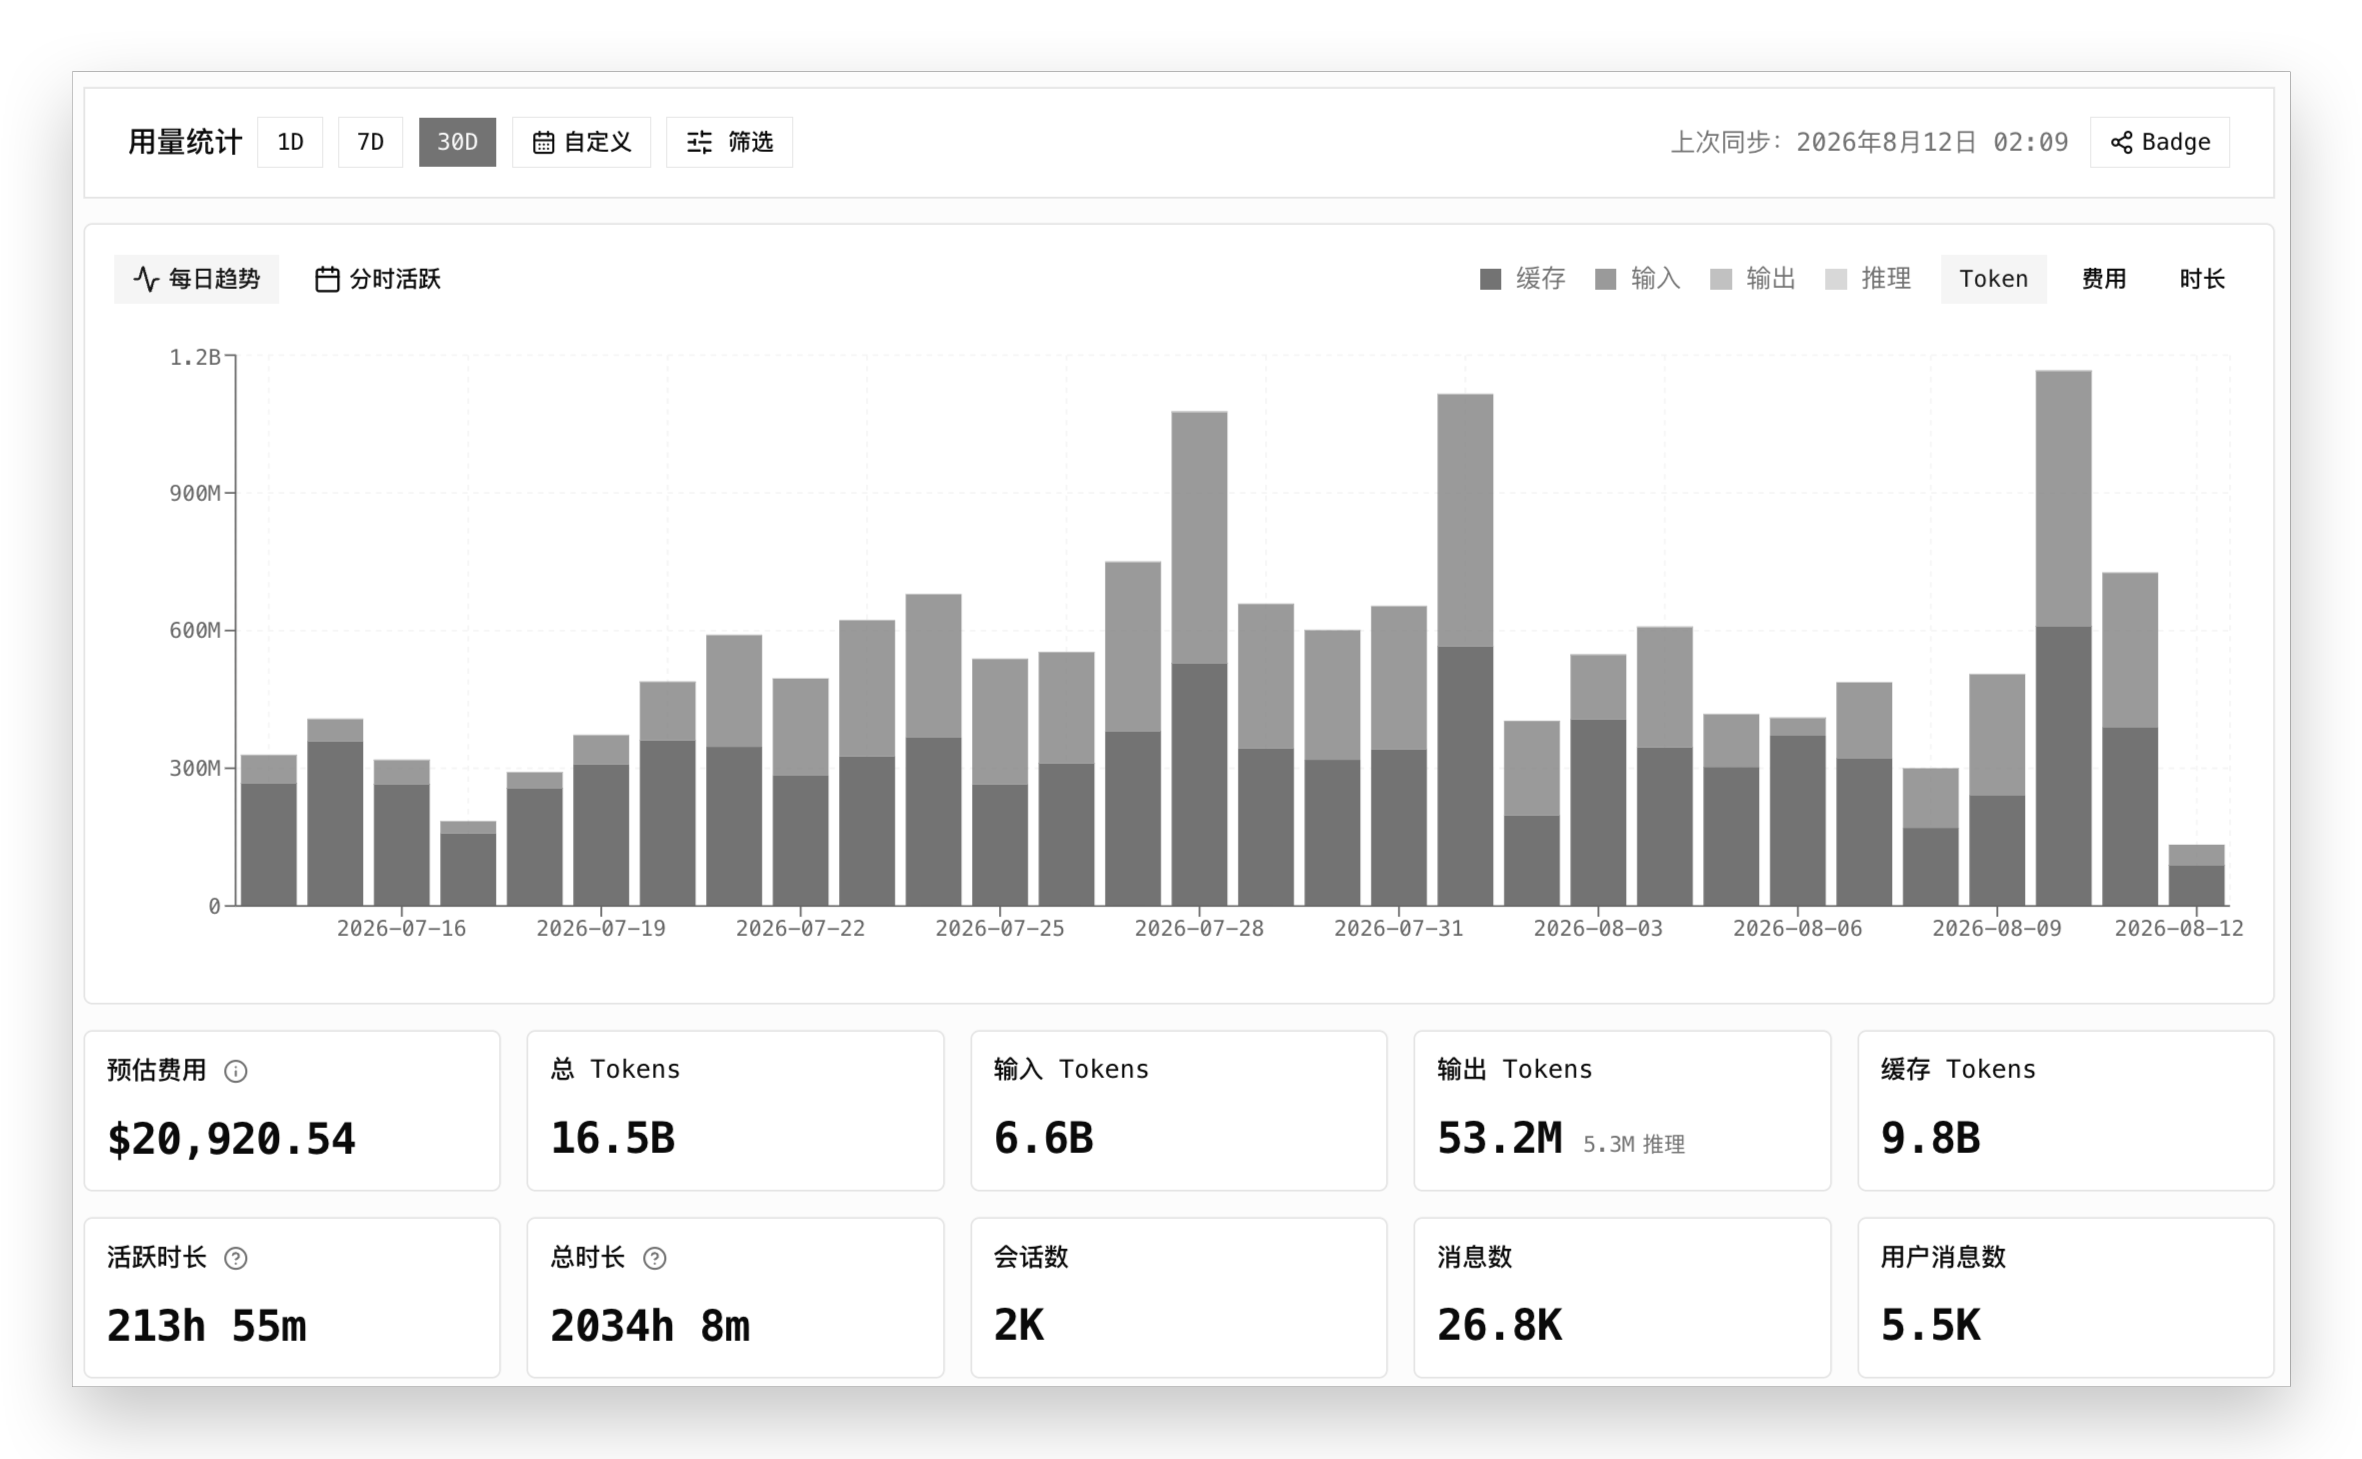This screenshot has height=1459, width=2362.
Task: Select the 1D time range
Action: (x=290, y=142)
